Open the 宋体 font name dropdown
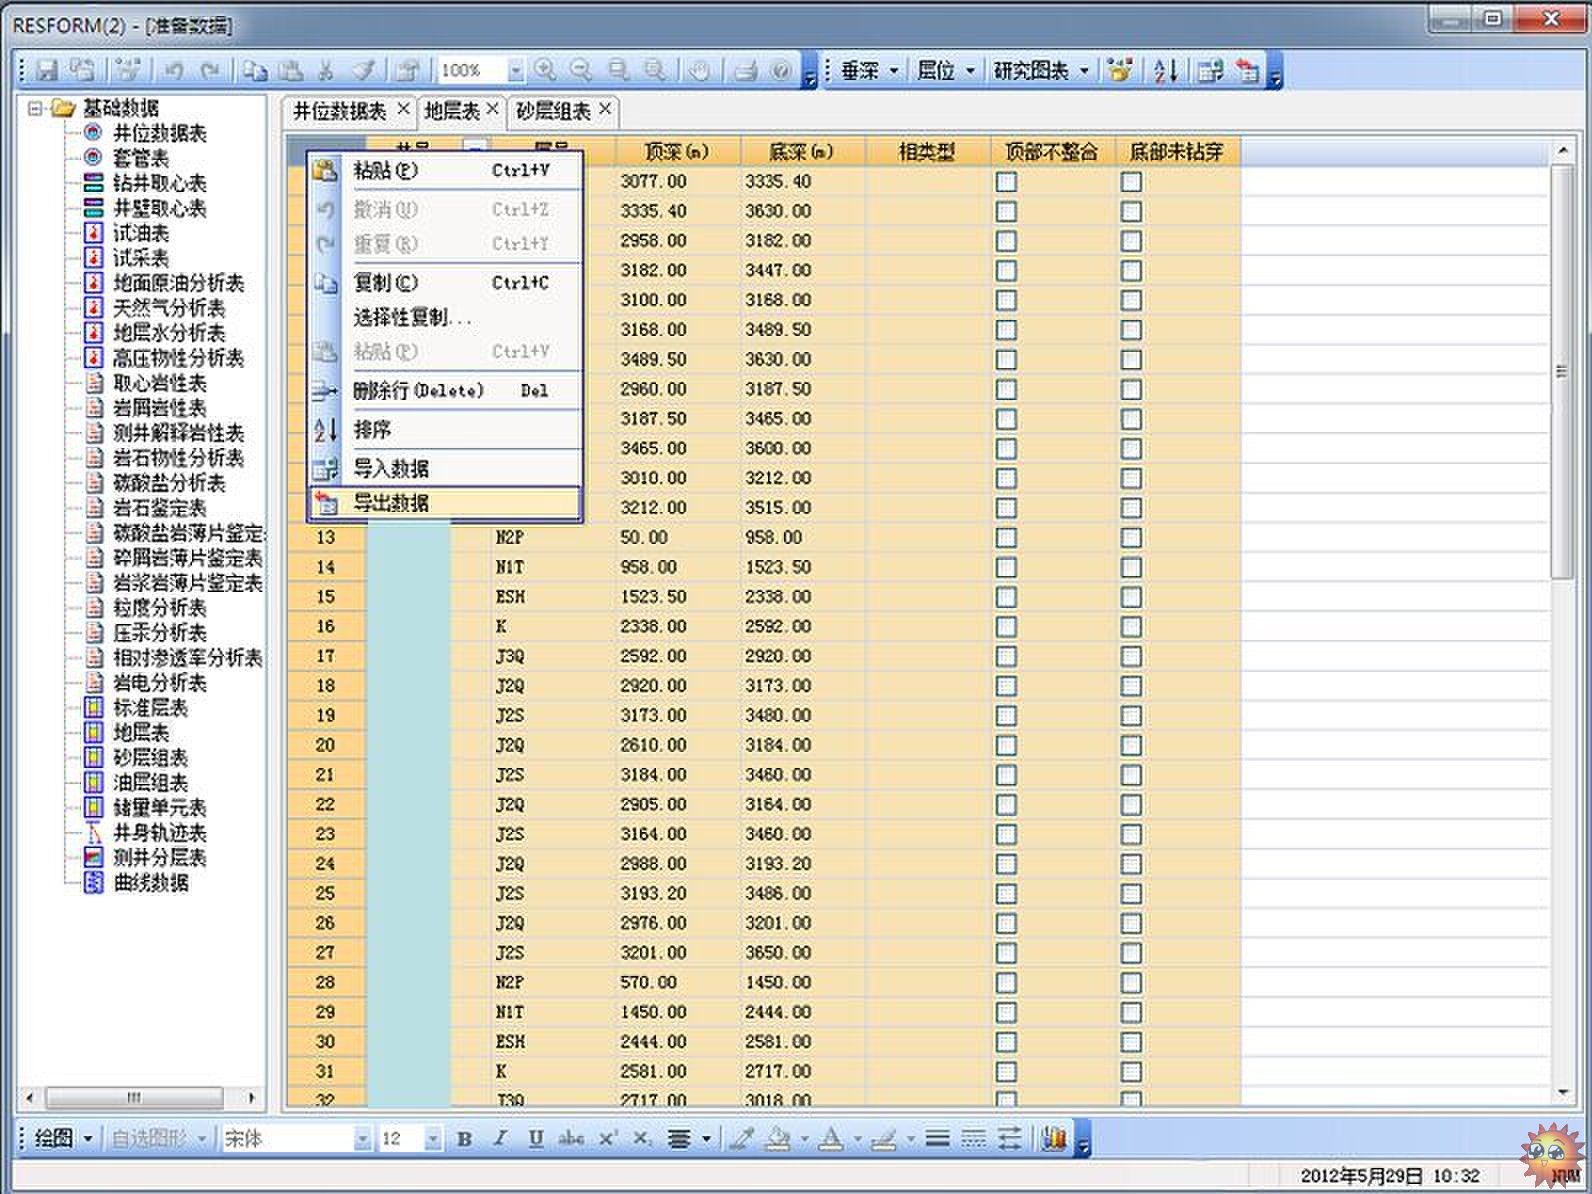 (x=363, y=1138)
